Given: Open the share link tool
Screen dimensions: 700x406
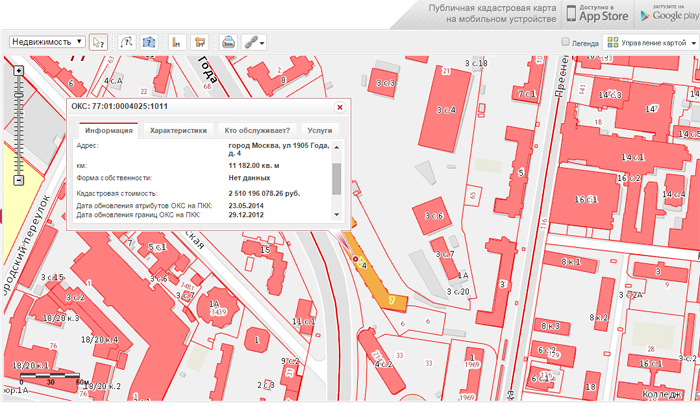Looking at the screenshot, I should pyautogui.click(x=253, y=42).
